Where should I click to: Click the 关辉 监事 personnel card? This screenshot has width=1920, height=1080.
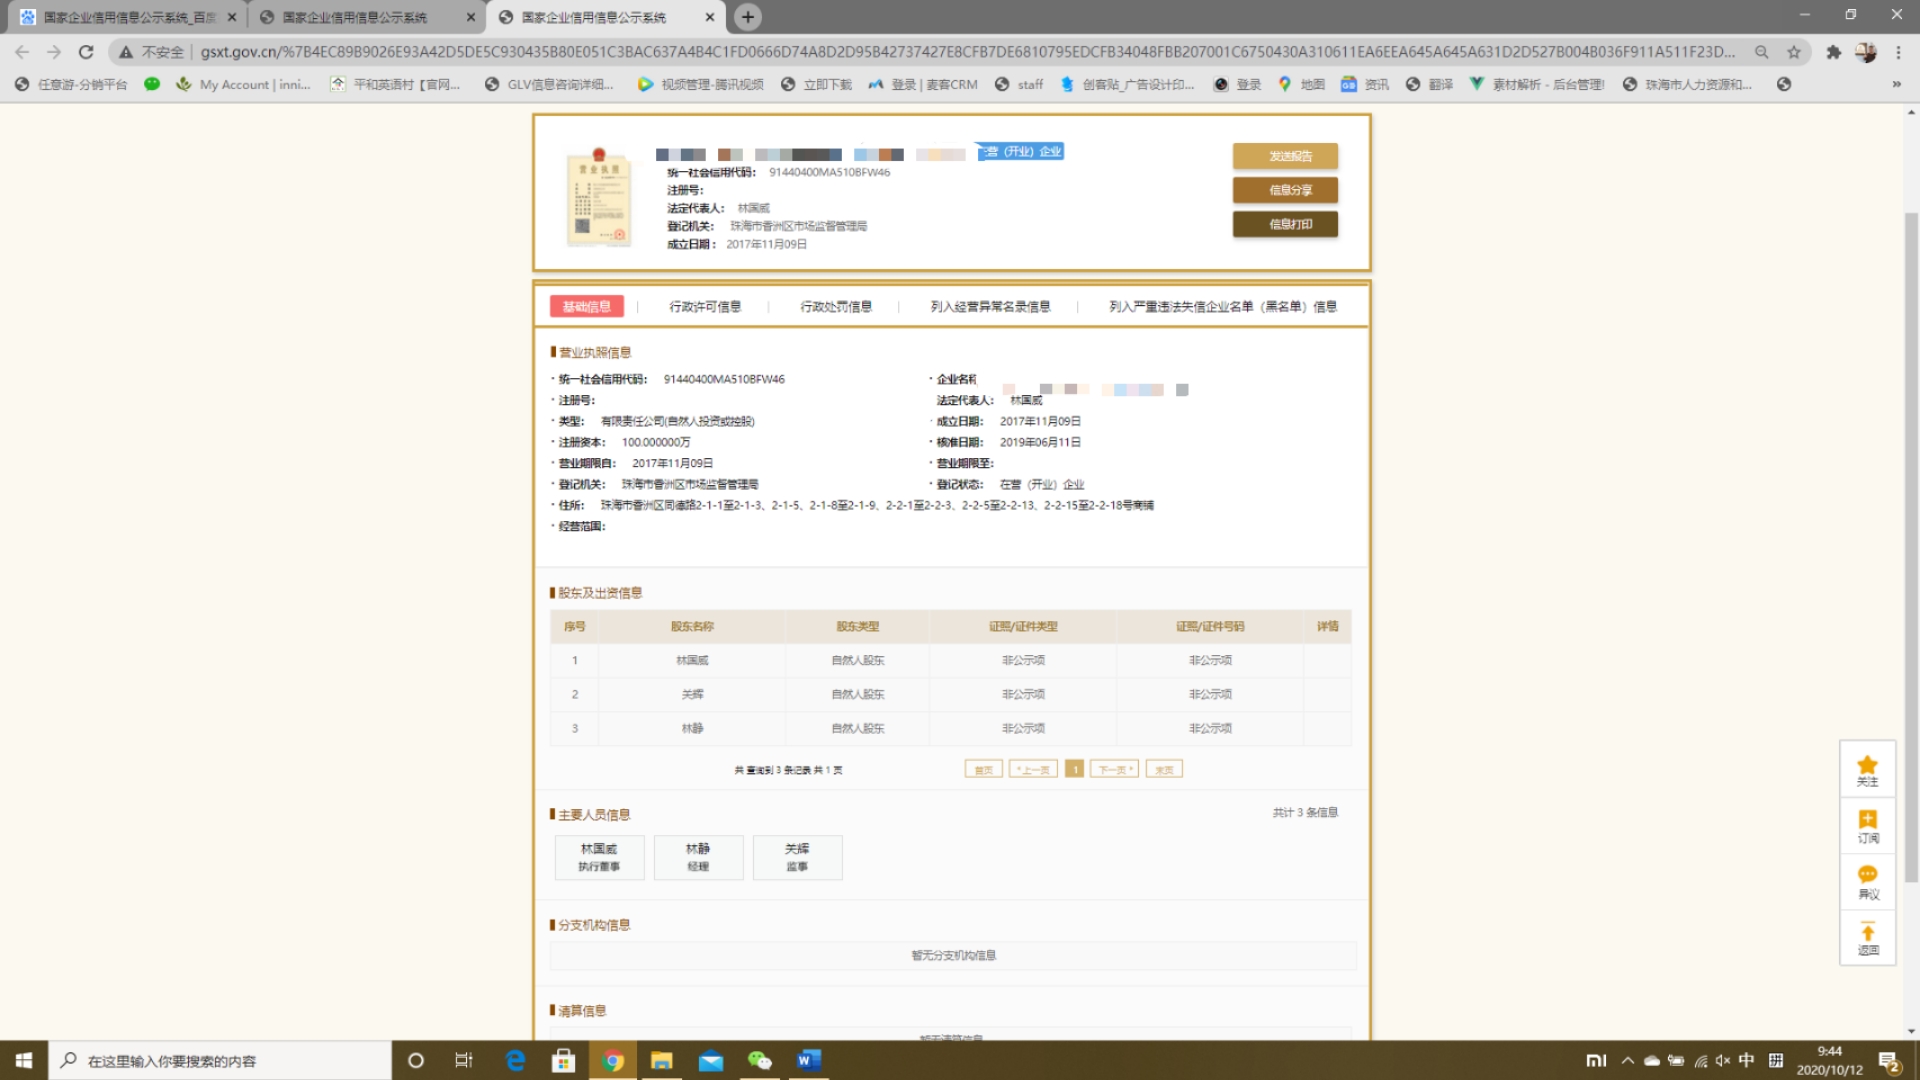pos(797,857)
